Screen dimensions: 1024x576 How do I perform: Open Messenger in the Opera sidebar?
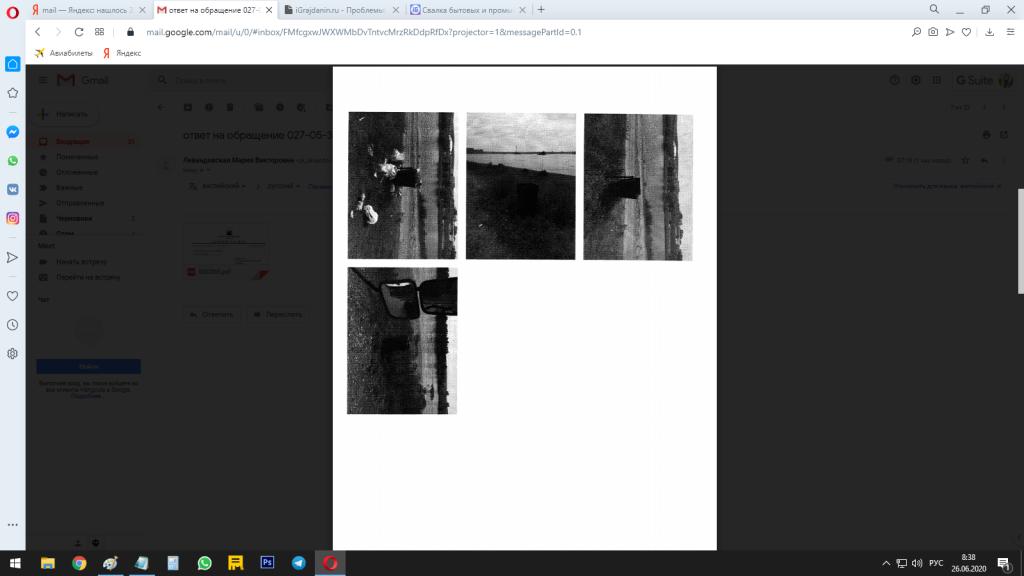(x=13, y=132)
